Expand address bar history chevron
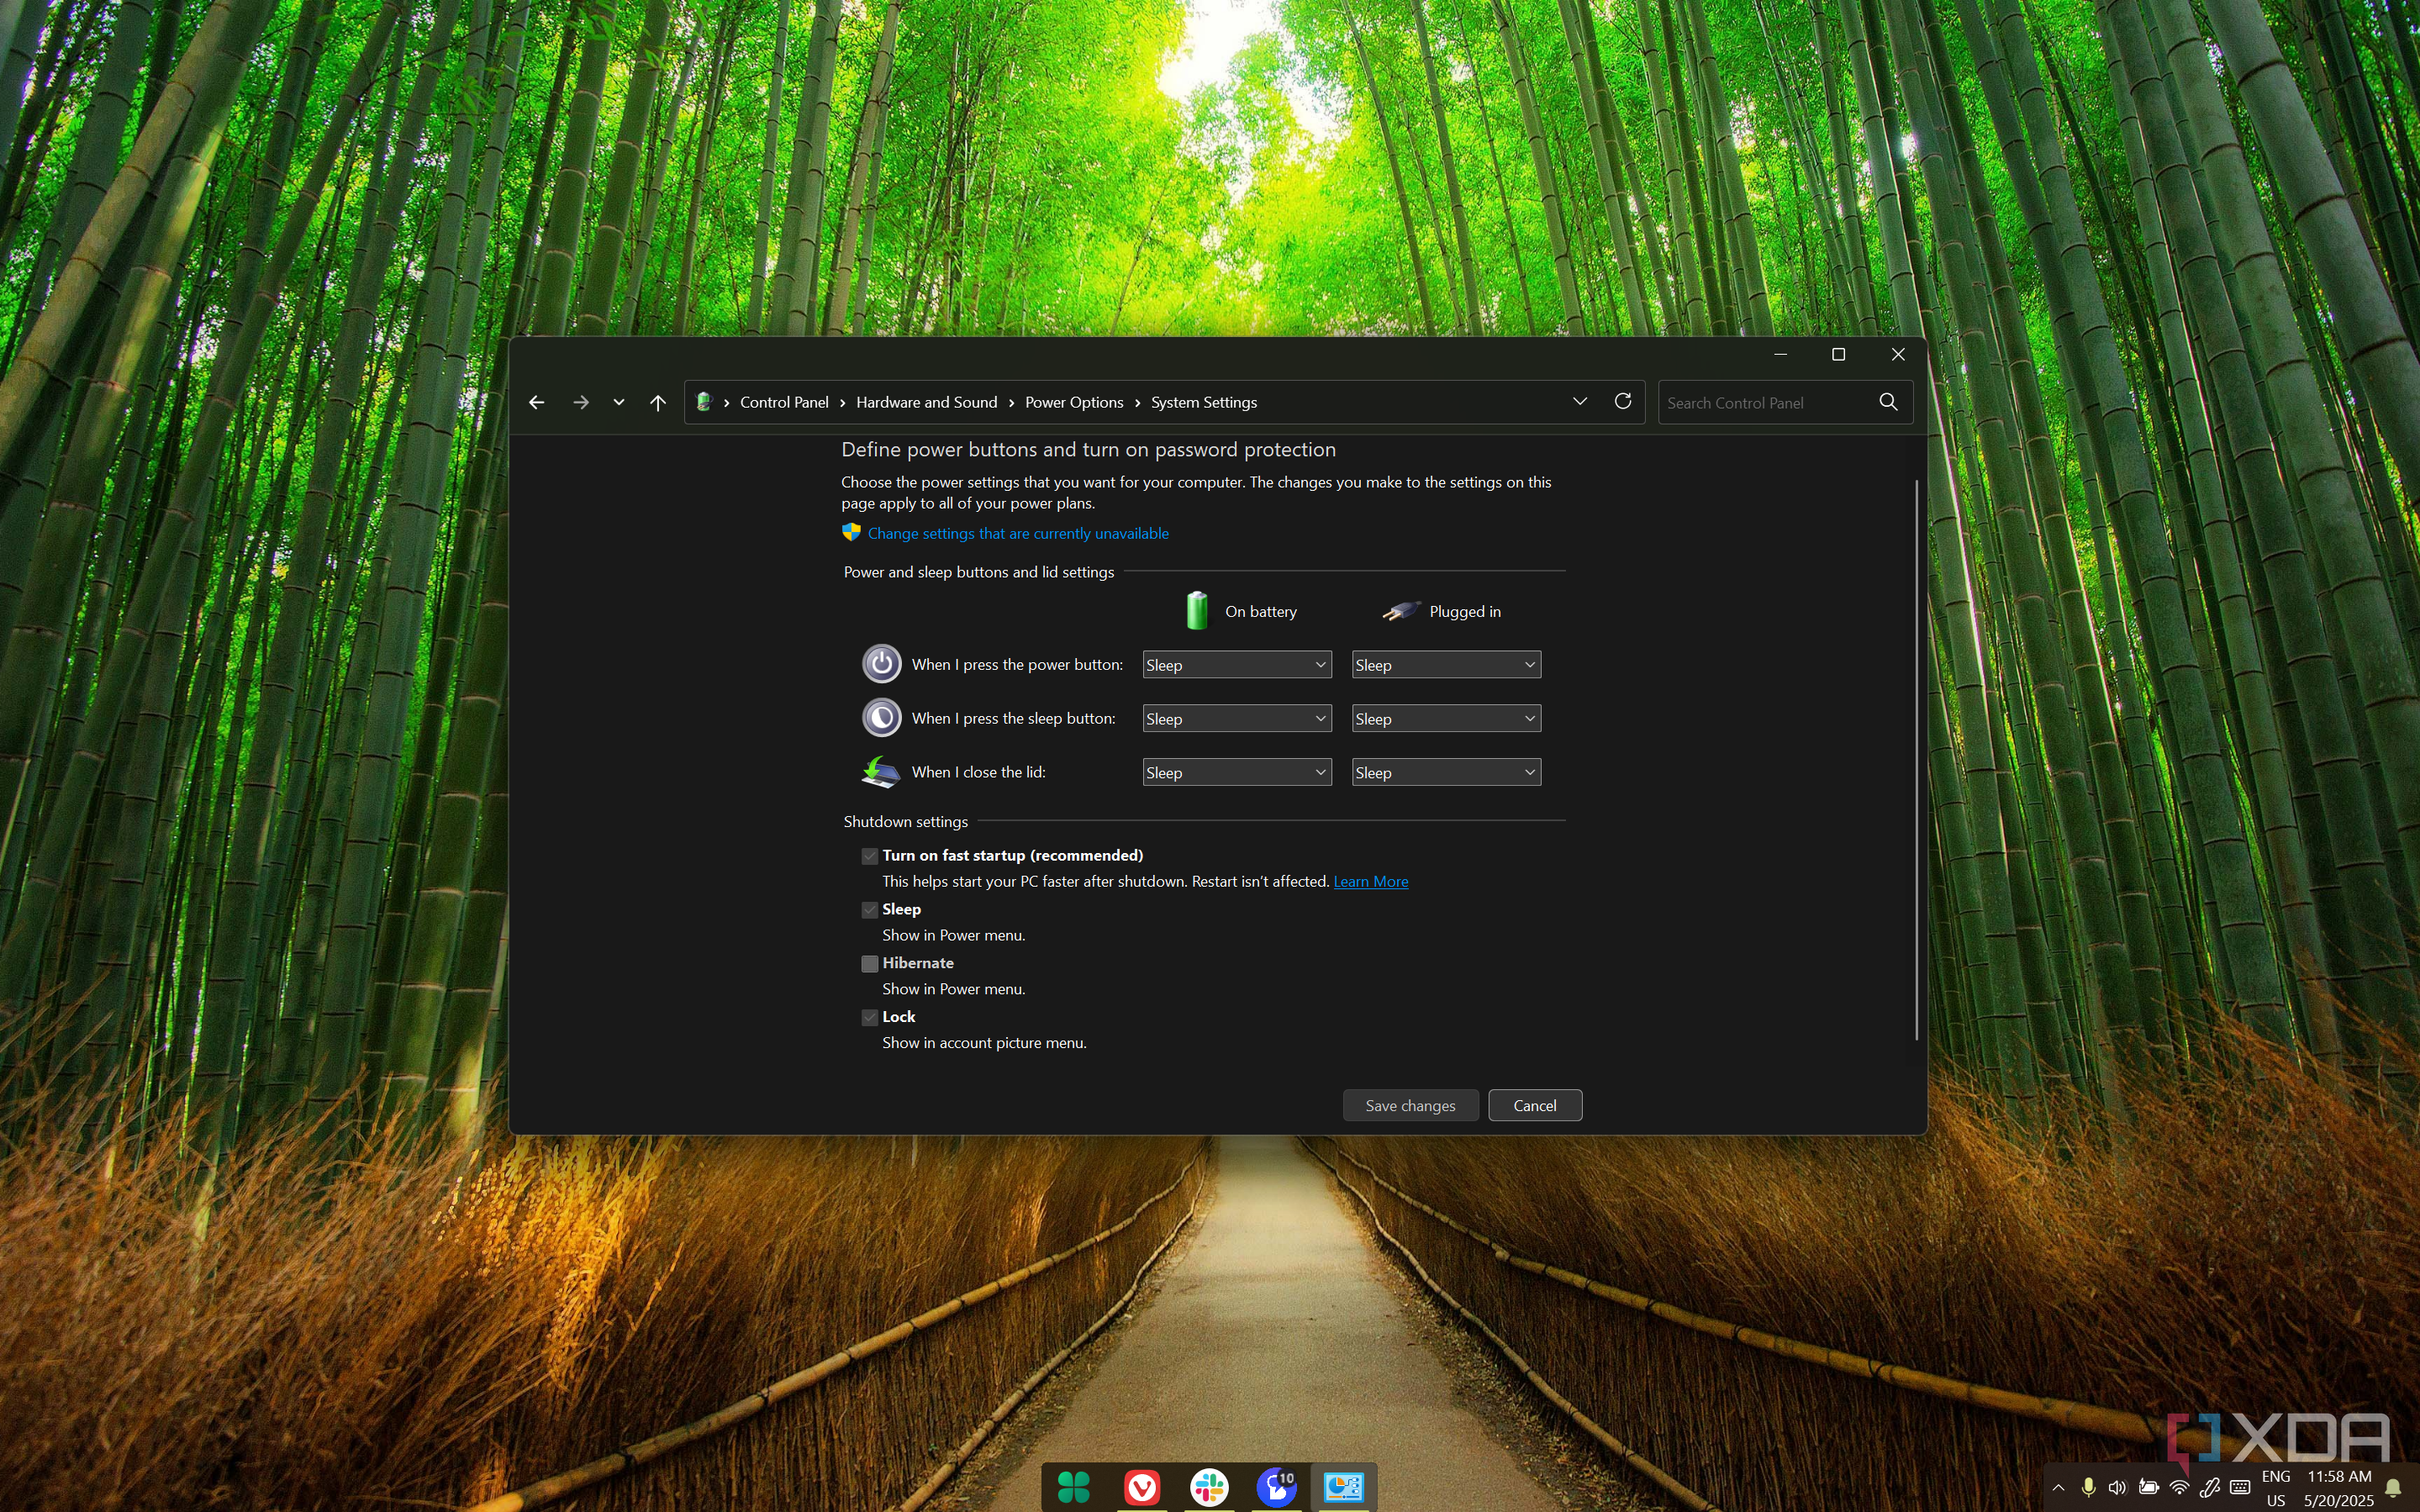The height and width of the screenshot is (1512, 2420). [1580, 401]
